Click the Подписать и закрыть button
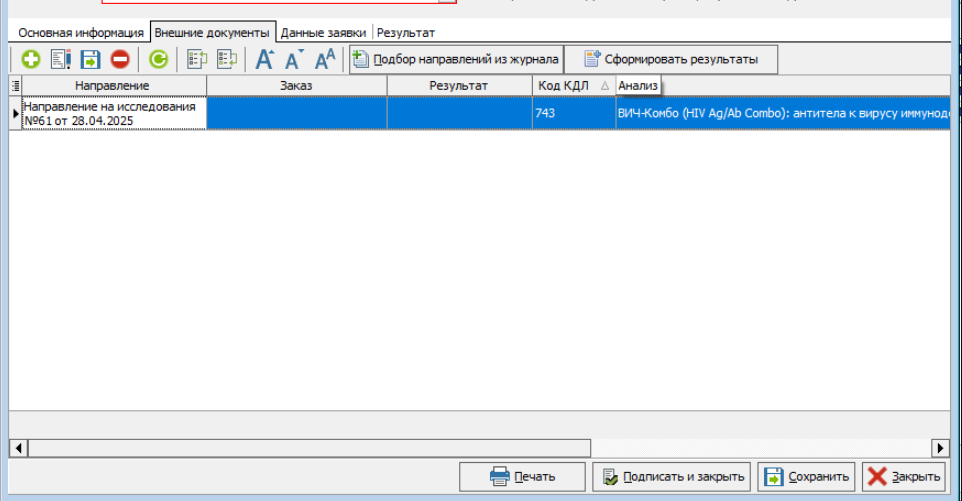Screen dimensions: 962x501 click(x=672, y=477)
